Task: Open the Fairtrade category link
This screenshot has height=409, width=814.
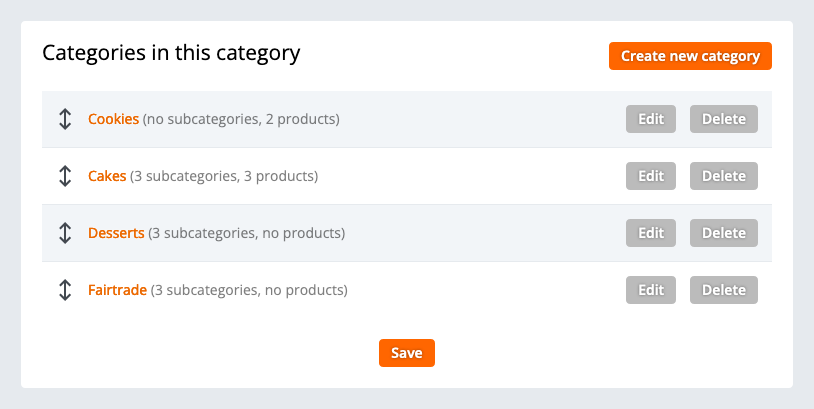Action: 117,291
